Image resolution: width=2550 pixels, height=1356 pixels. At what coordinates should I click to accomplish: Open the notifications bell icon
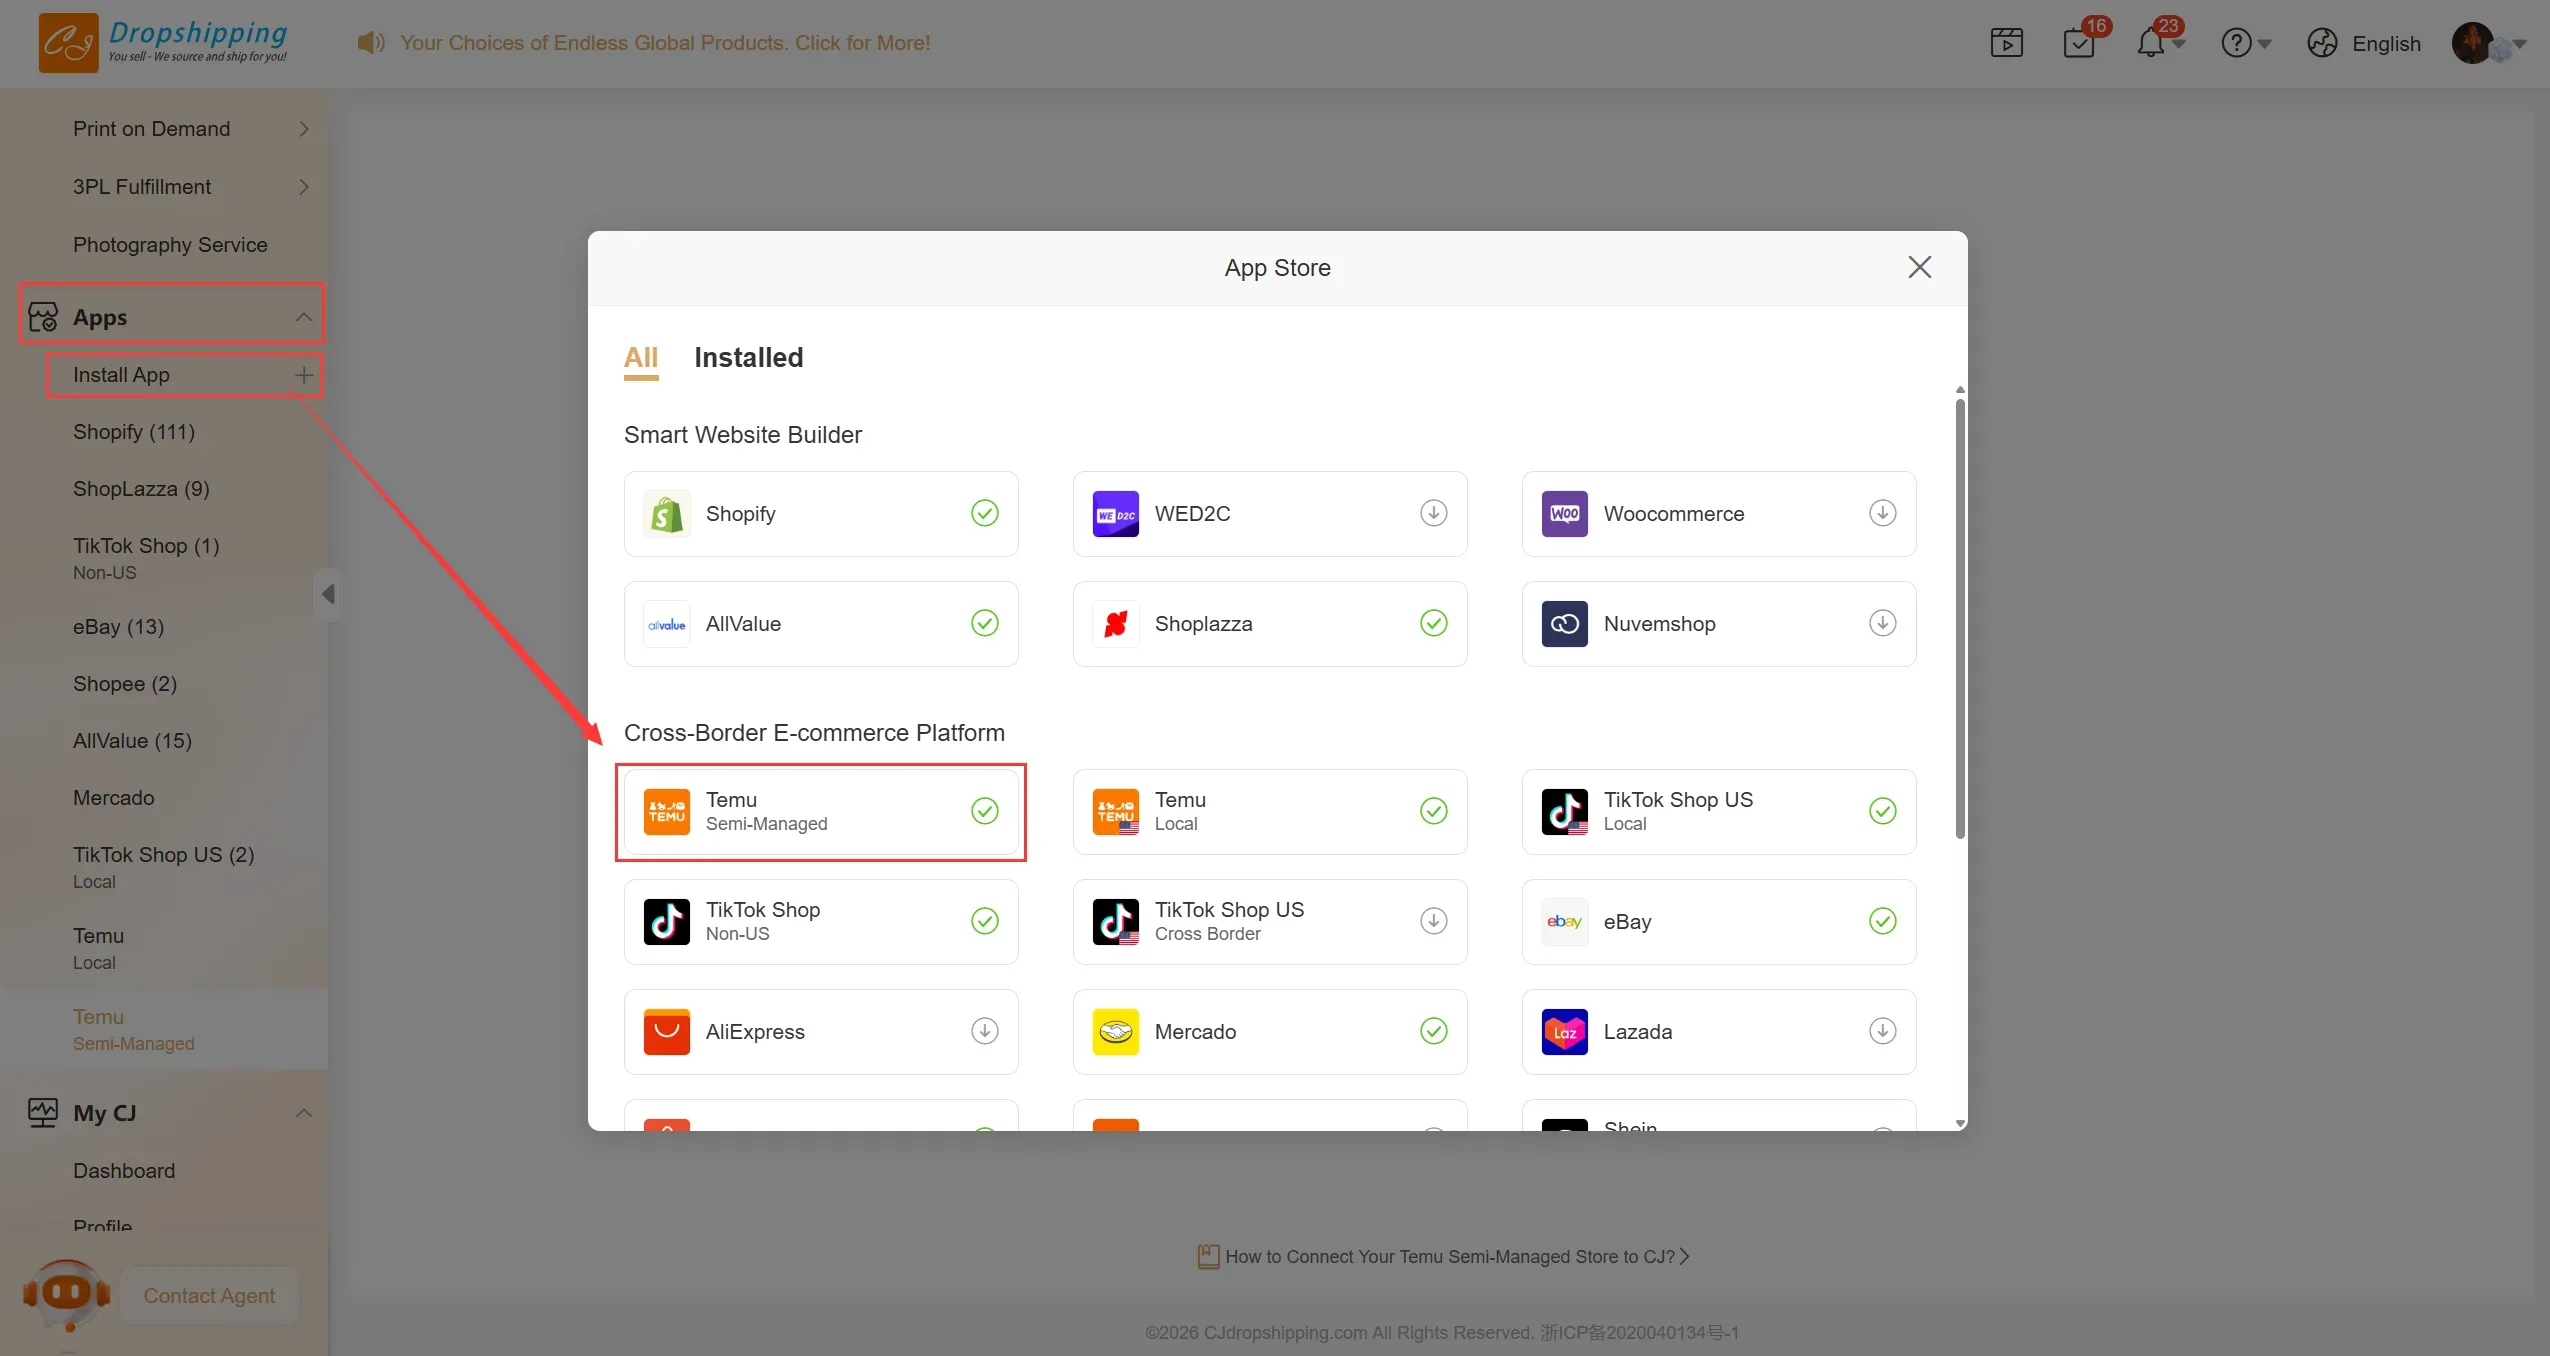(x=2150, y=43)
